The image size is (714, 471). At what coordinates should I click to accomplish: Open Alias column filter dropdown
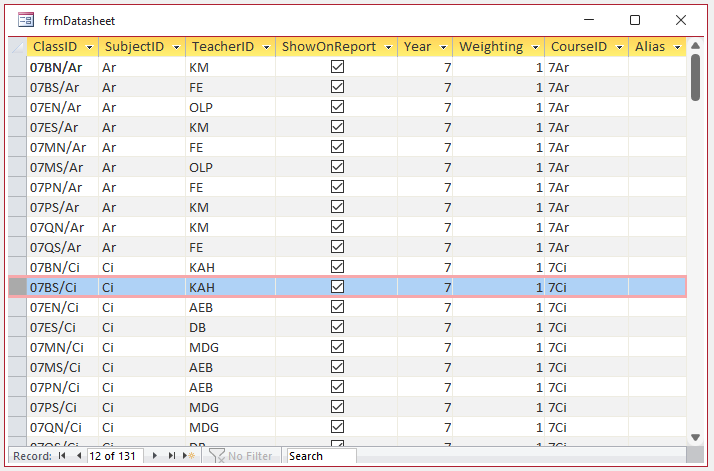(x=678, y=47)
